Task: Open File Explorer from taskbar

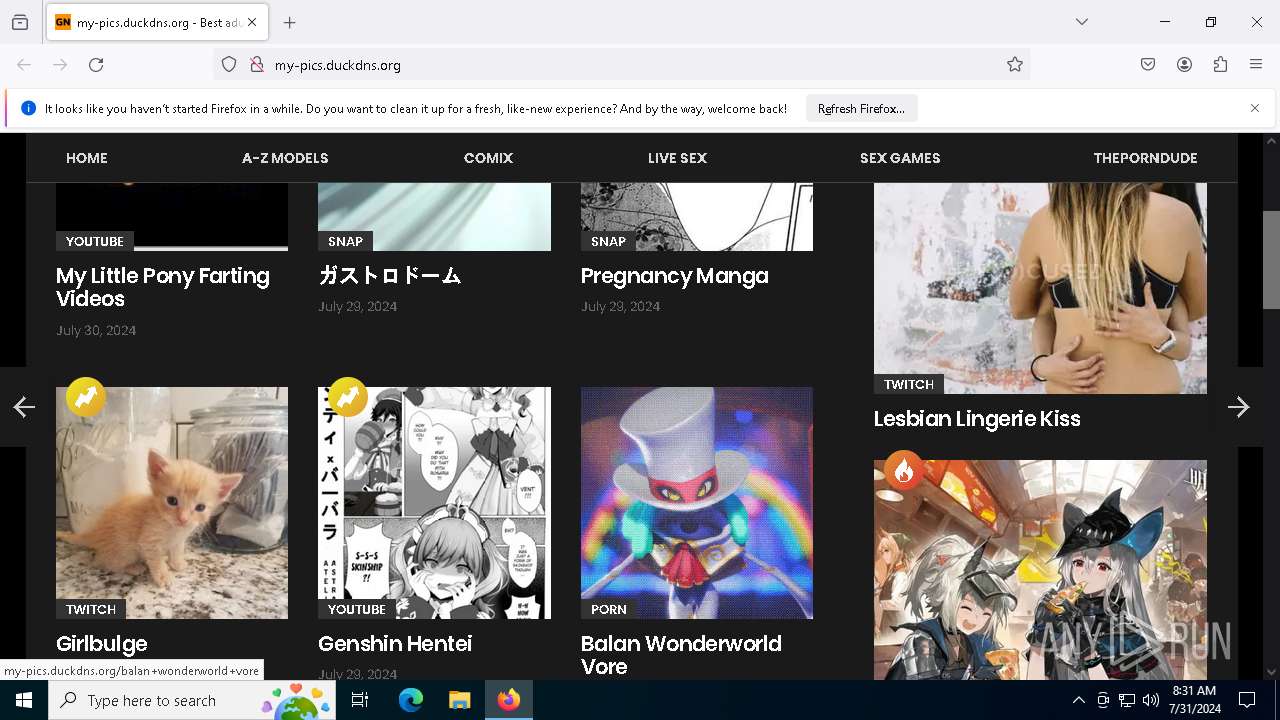Action: click(x=459, y=700)
